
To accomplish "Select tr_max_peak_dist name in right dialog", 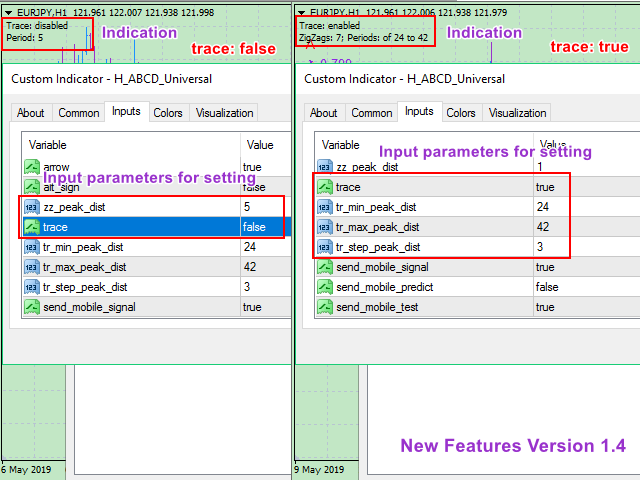I will coord(378,227).
